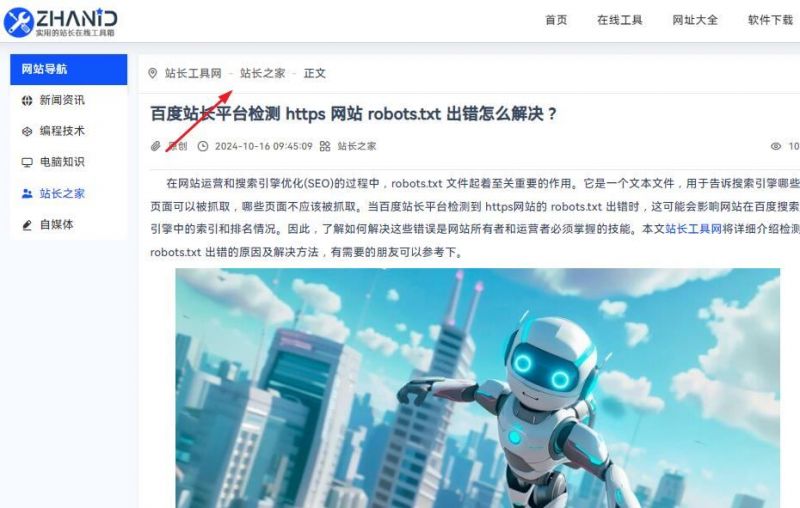Click the 站长之家 breadcrumb link
800x508 pixels.
pyautogui.click(x=263, y=73)
